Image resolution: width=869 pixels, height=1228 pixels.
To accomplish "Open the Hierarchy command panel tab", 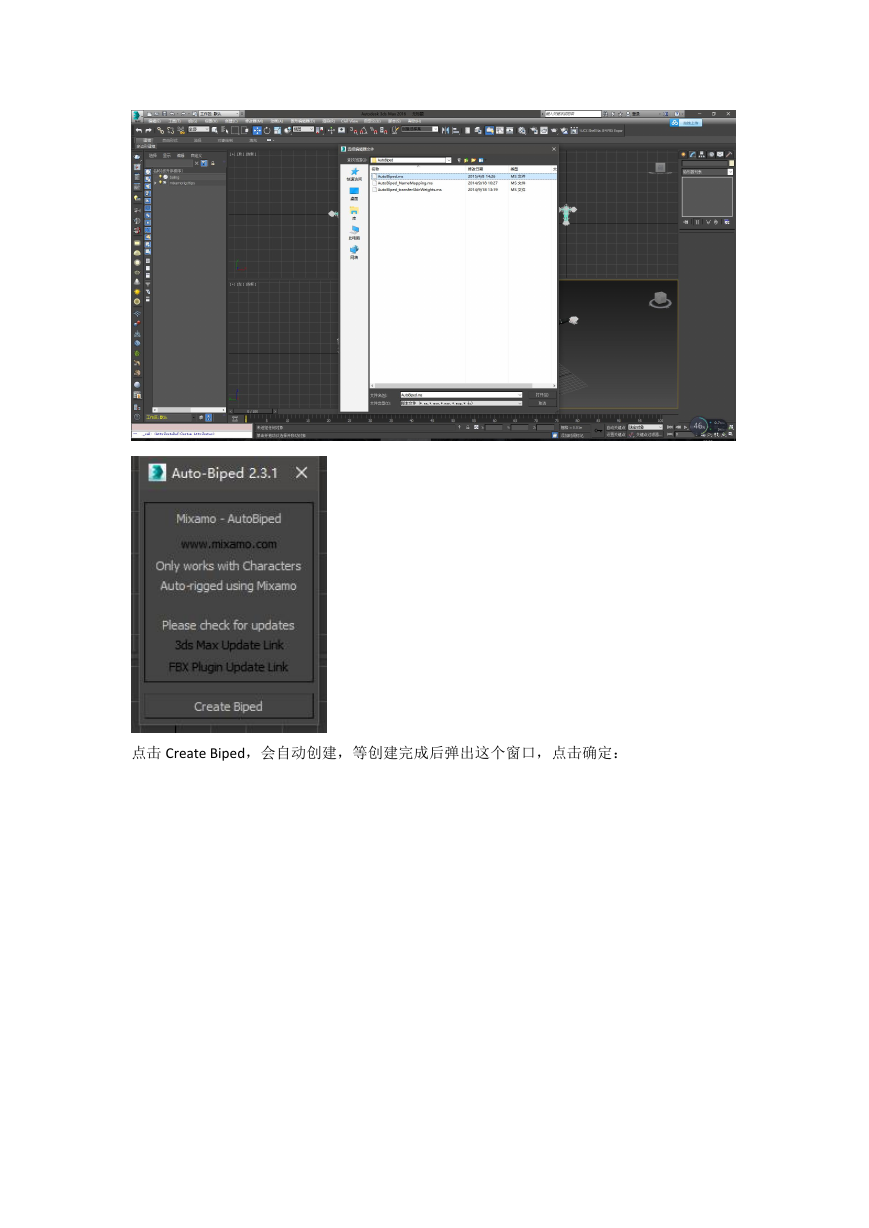I will 701,154.
